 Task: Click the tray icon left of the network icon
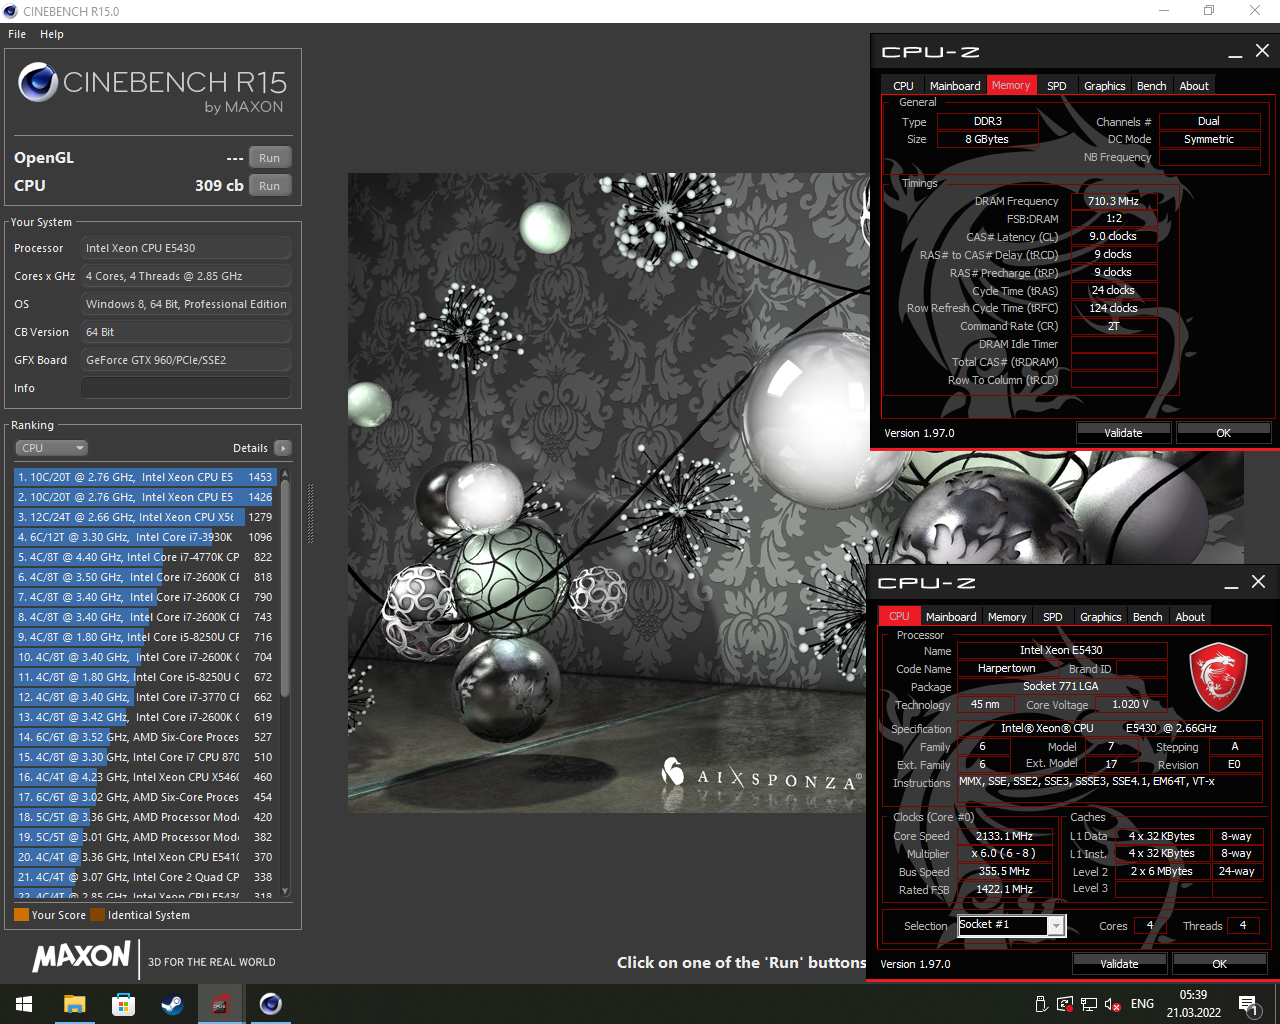(x=1065, y=1004)
